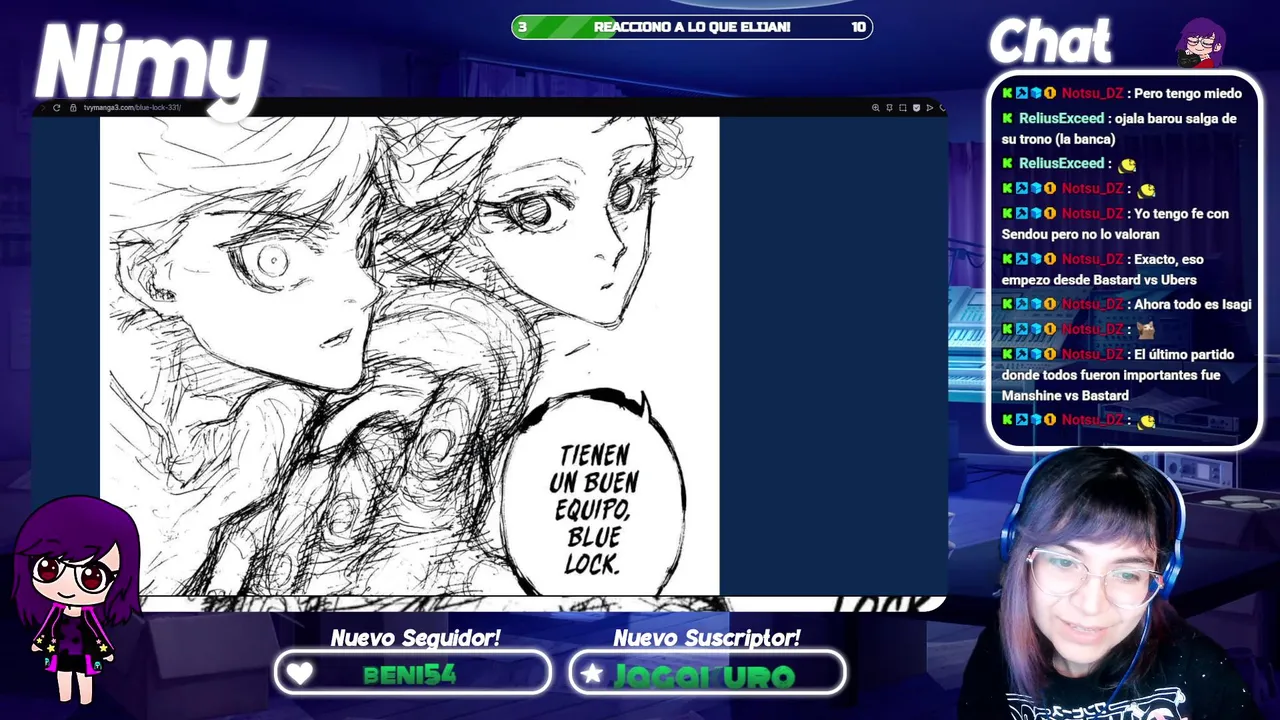
Task: Click the square icon left of the shield
Action: tap(902, 107)
